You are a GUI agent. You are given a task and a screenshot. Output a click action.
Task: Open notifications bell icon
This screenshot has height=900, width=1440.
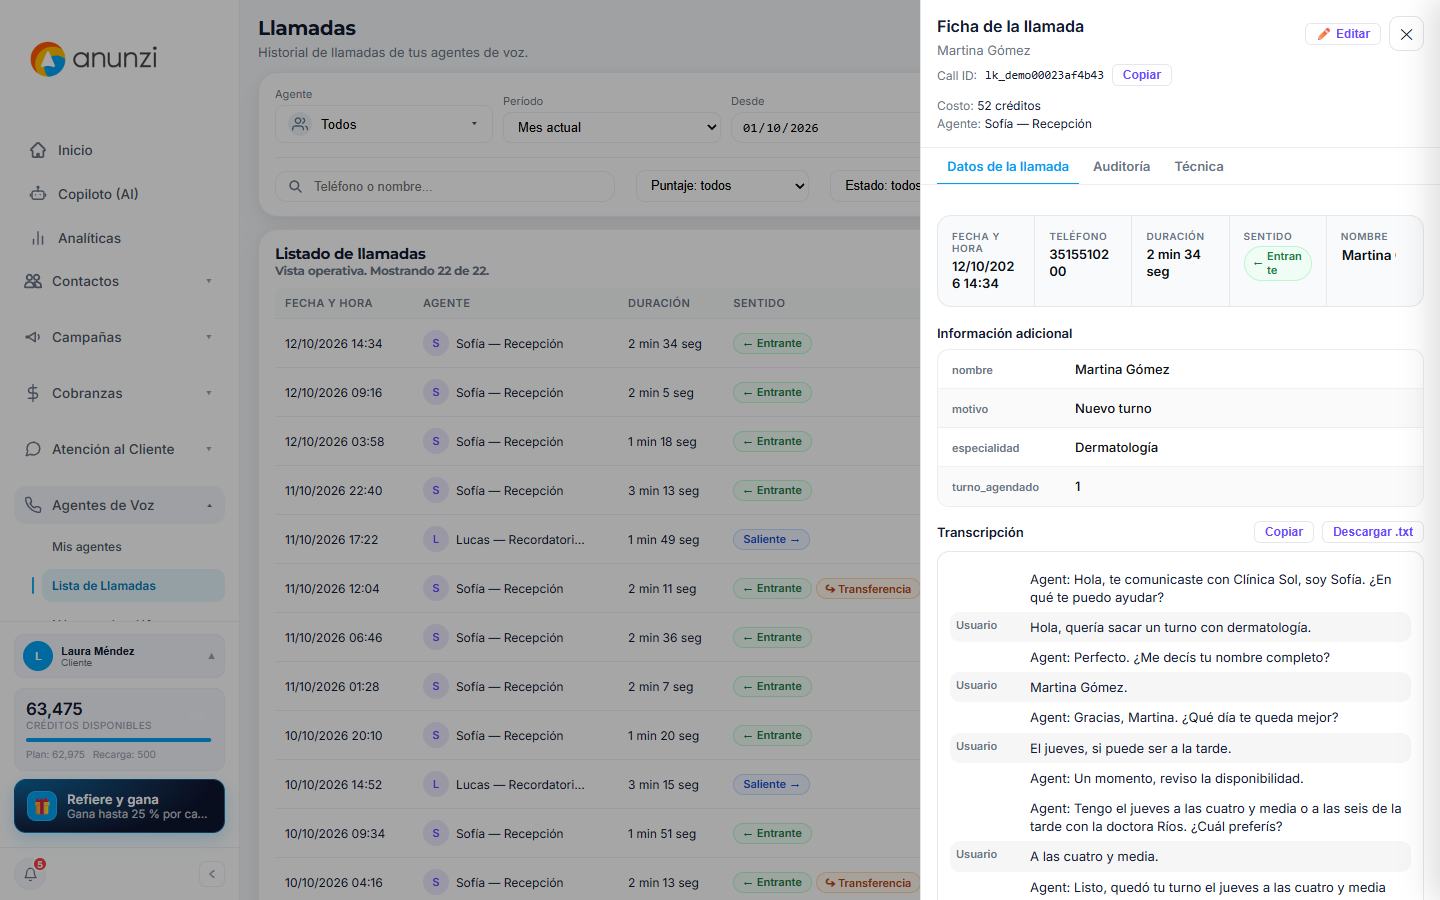point(31,874)
